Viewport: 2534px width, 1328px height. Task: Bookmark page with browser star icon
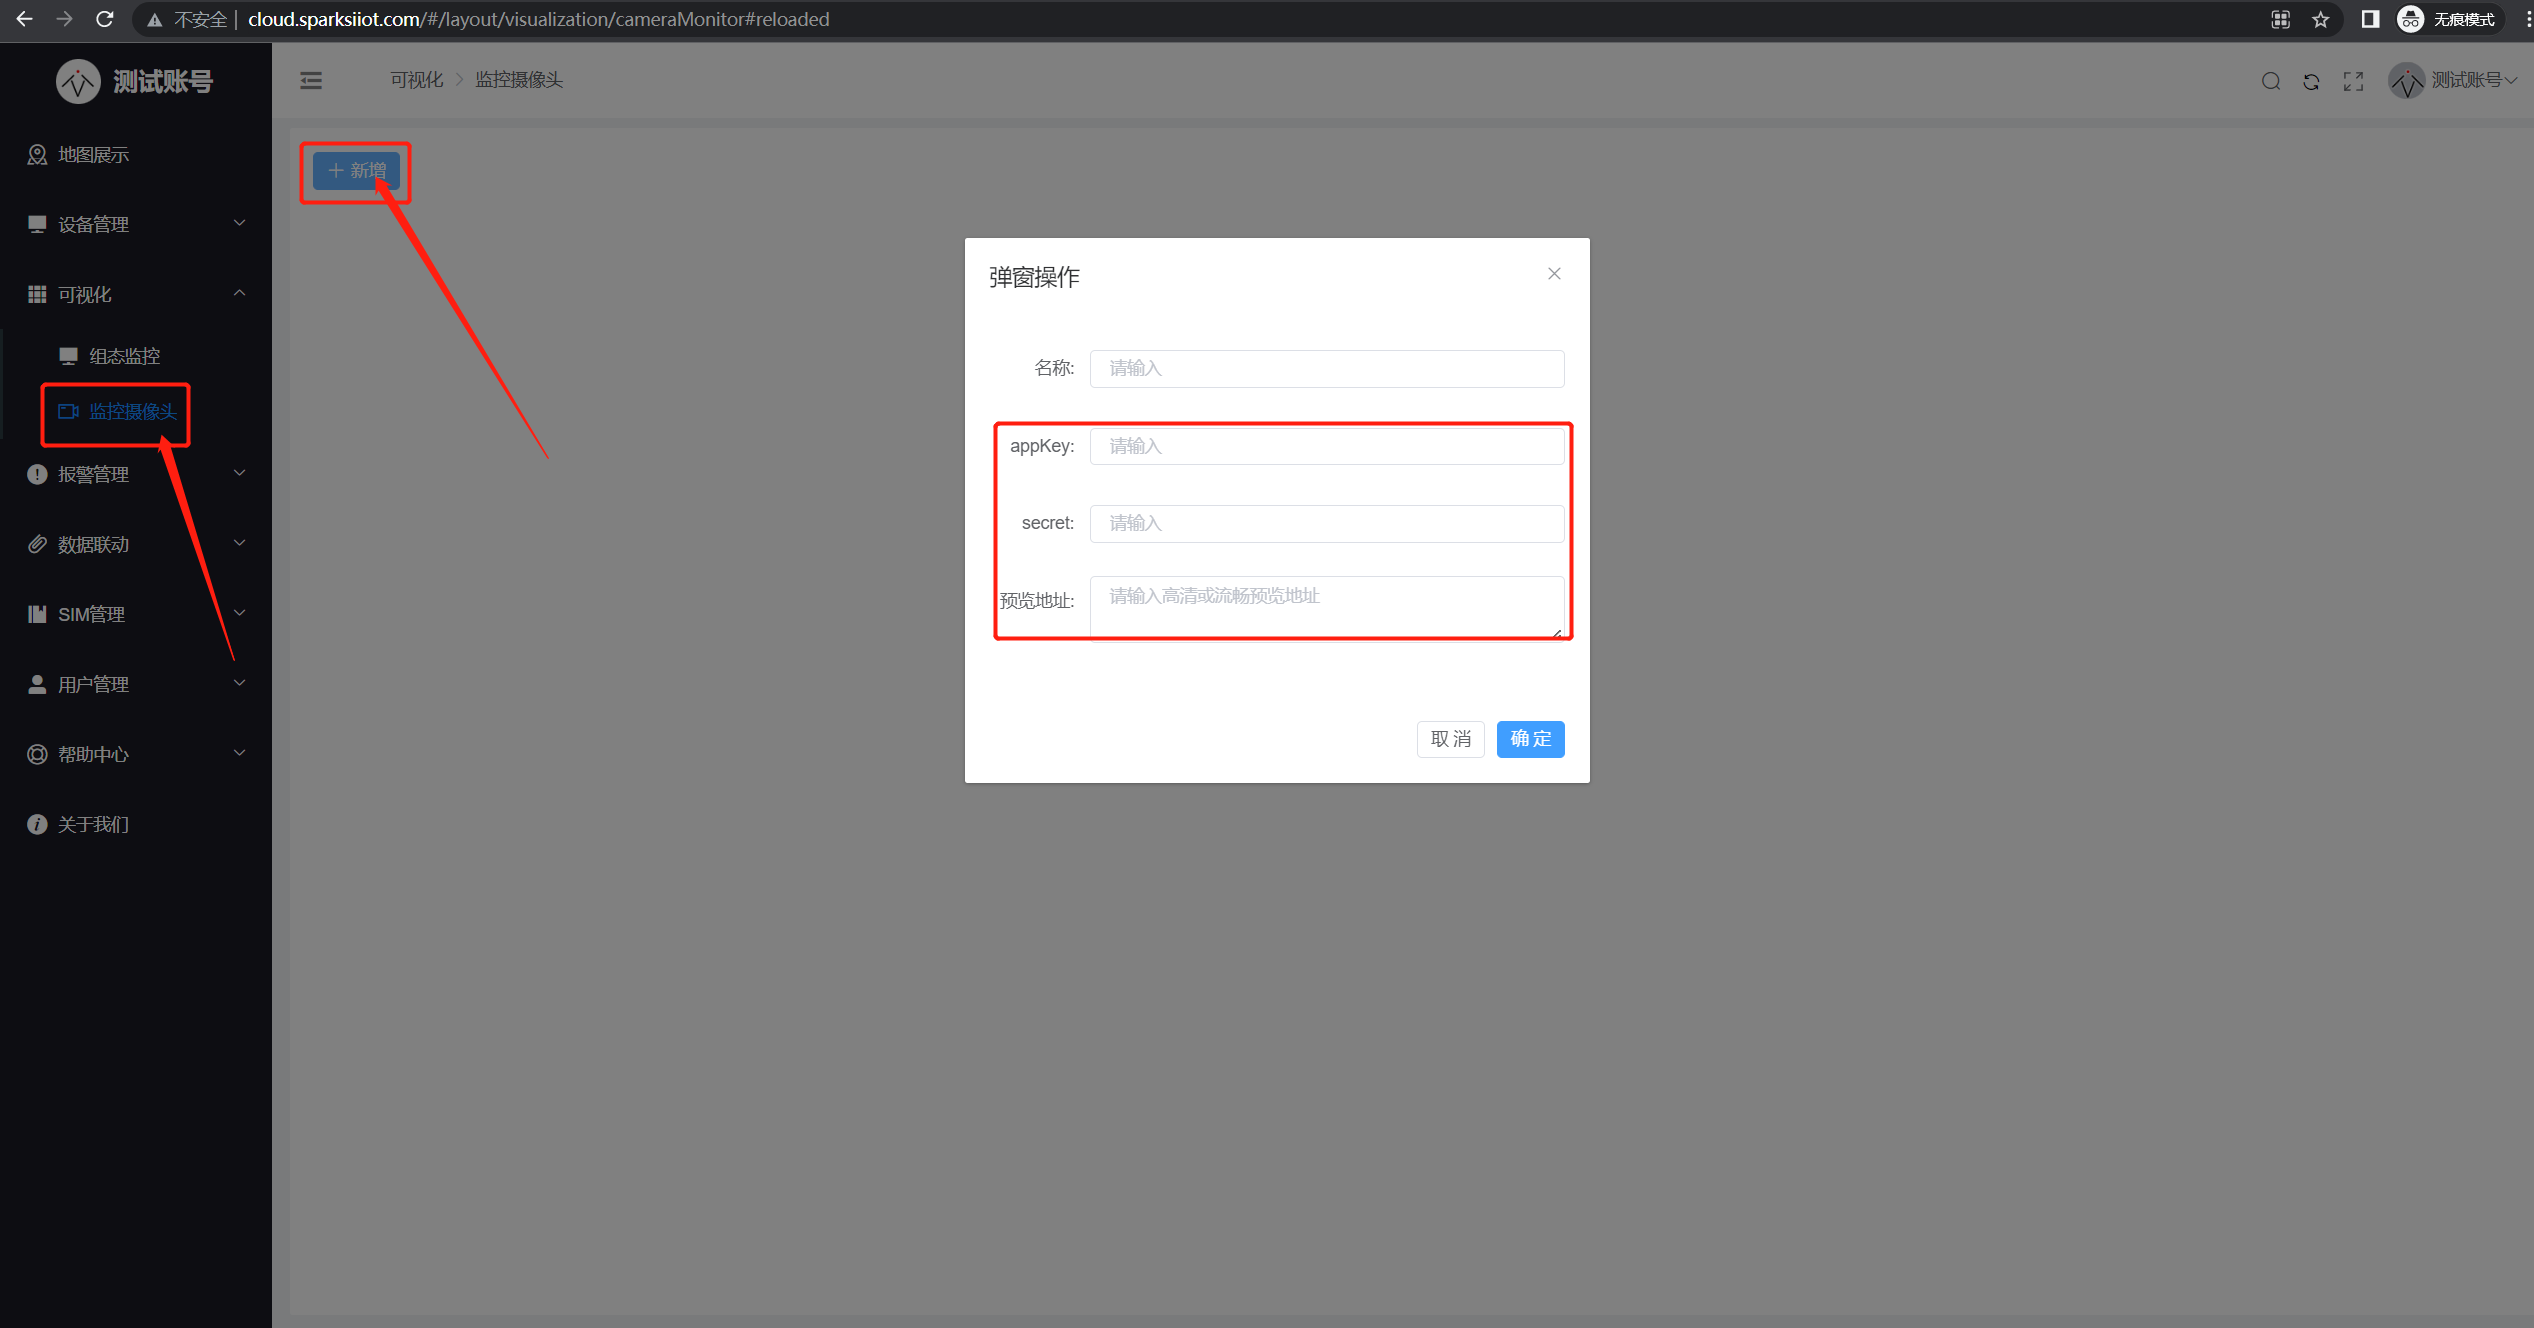(x=2321, y=19)
